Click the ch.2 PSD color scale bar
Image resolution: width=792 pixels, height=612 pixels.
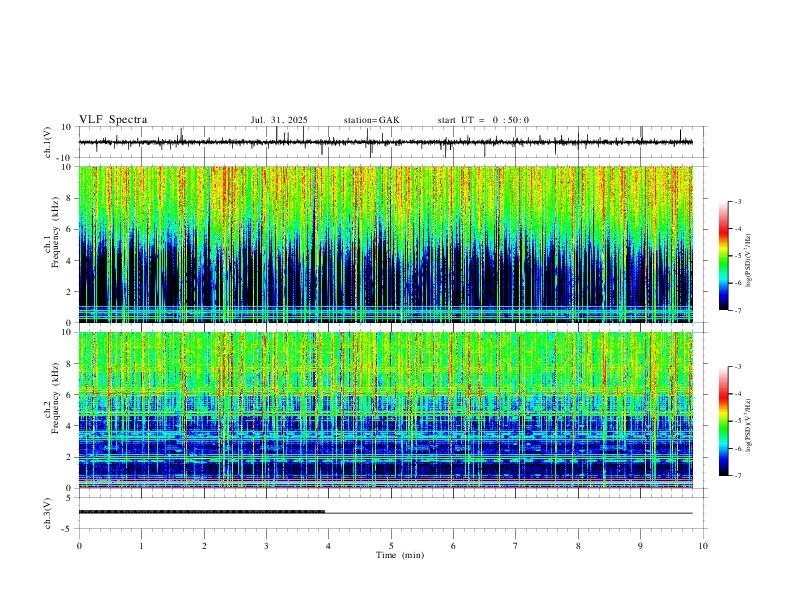pos(723,421)
